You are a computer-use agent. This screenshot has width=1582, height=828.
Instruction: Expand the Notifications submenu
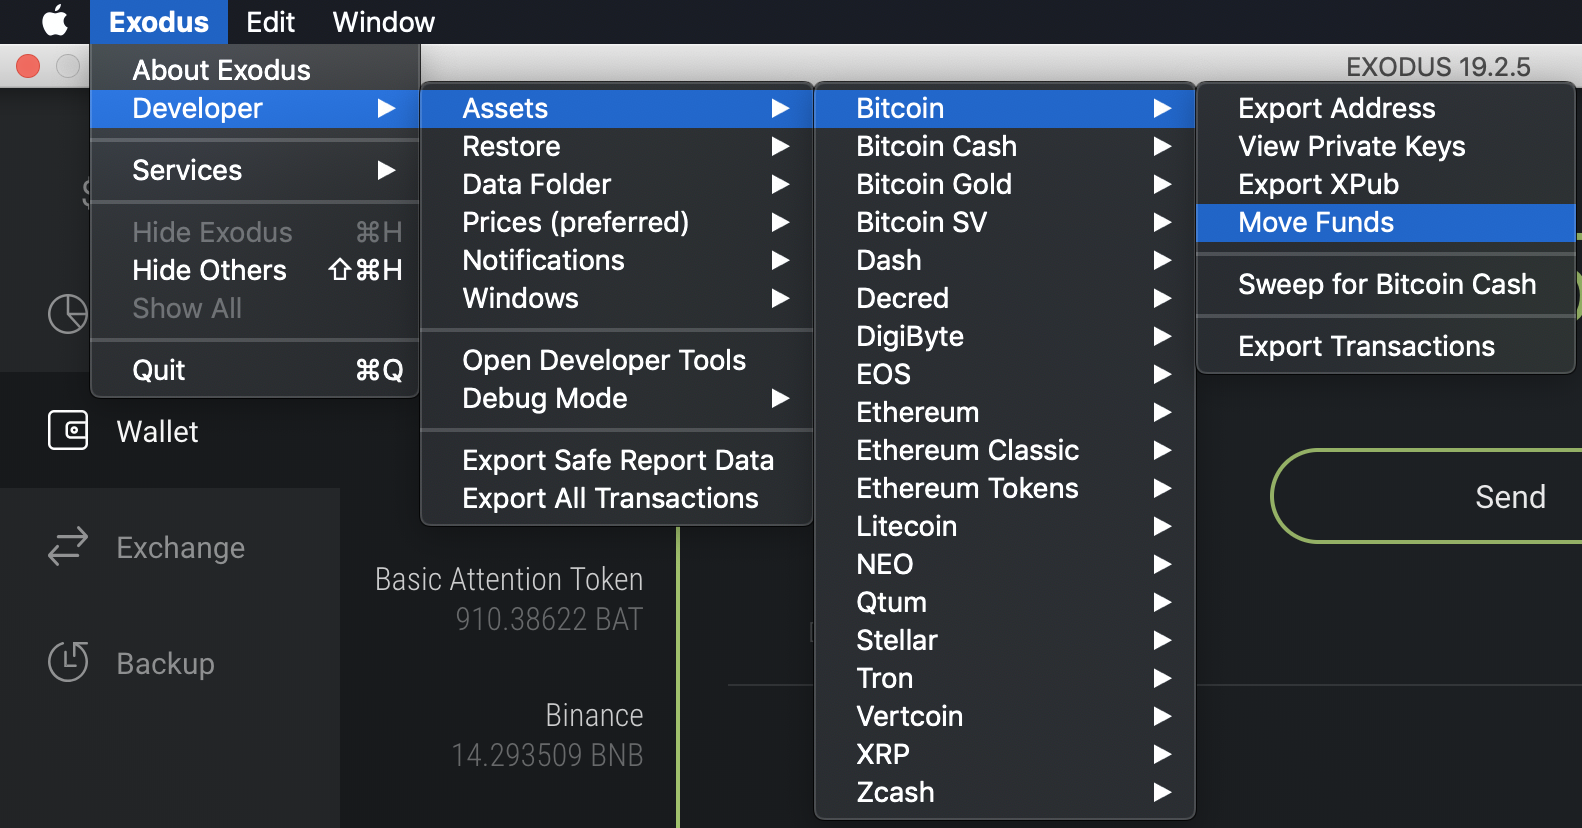pos(617,260)
